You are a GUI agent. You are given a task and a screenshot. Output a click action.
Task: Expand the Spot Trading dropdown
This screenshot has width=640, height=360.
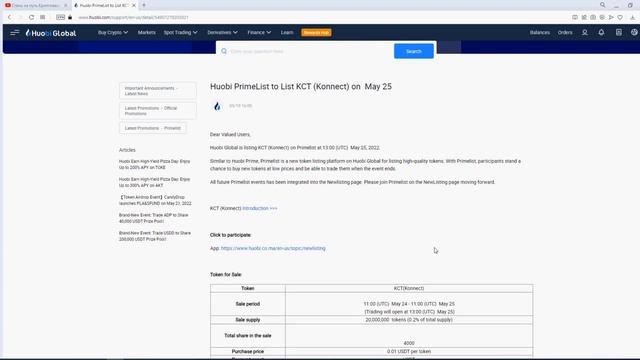point(180,32)
